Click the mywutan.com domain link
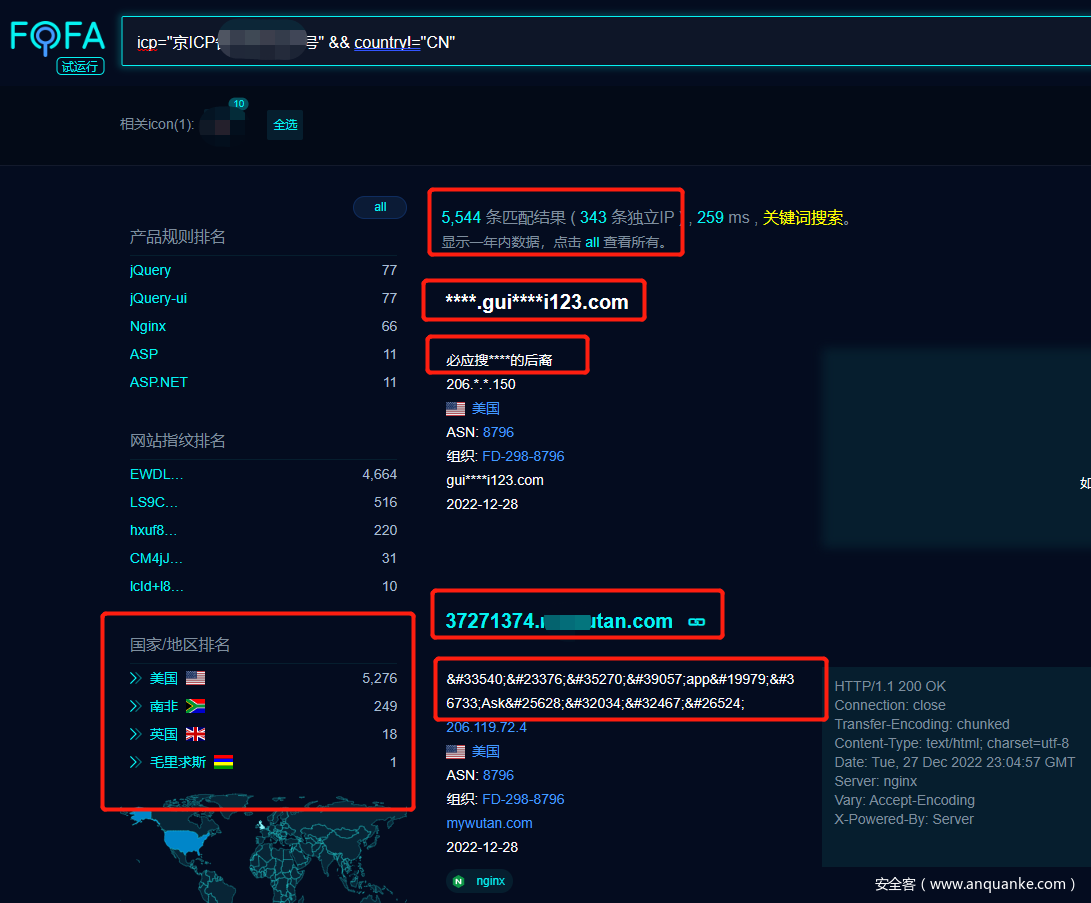1091x903 pixels. (x=489, y=823)
